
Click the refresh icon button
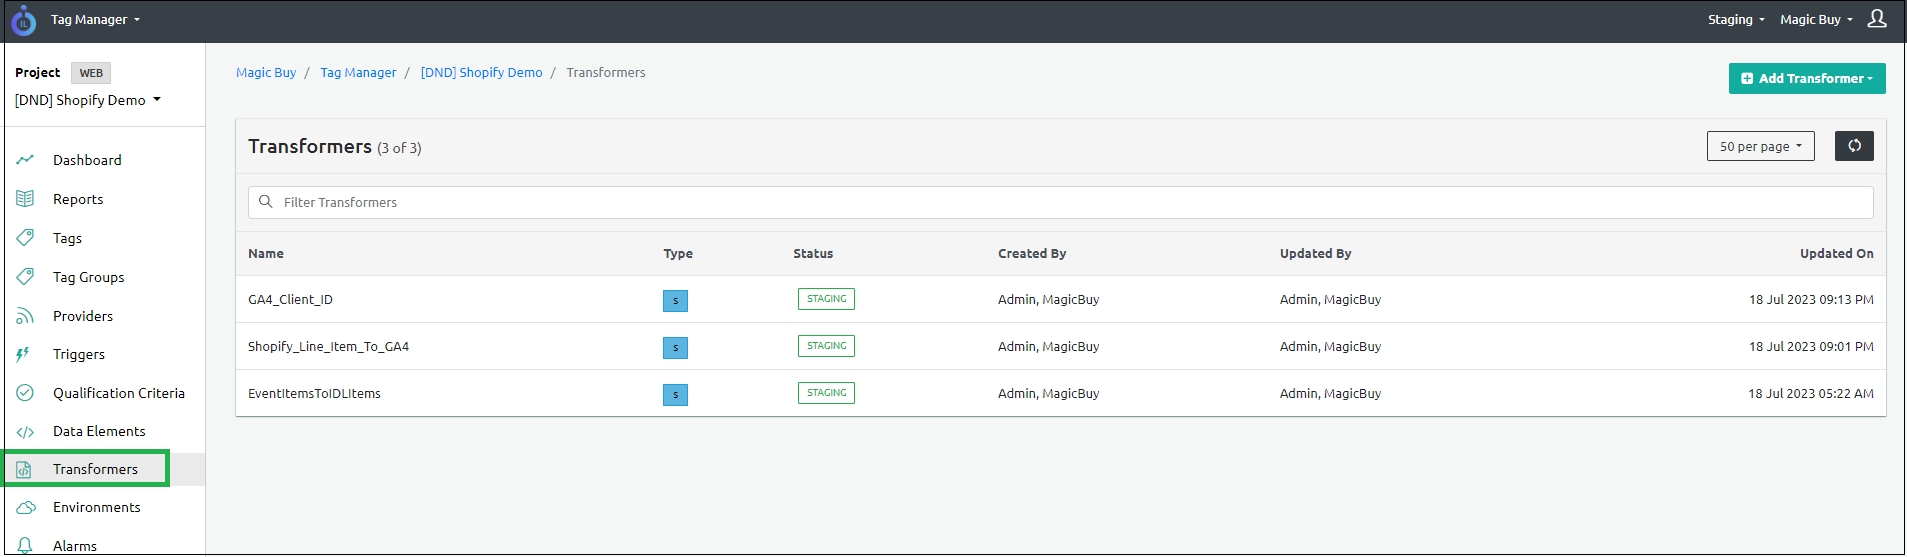(x=1853, y=146)
